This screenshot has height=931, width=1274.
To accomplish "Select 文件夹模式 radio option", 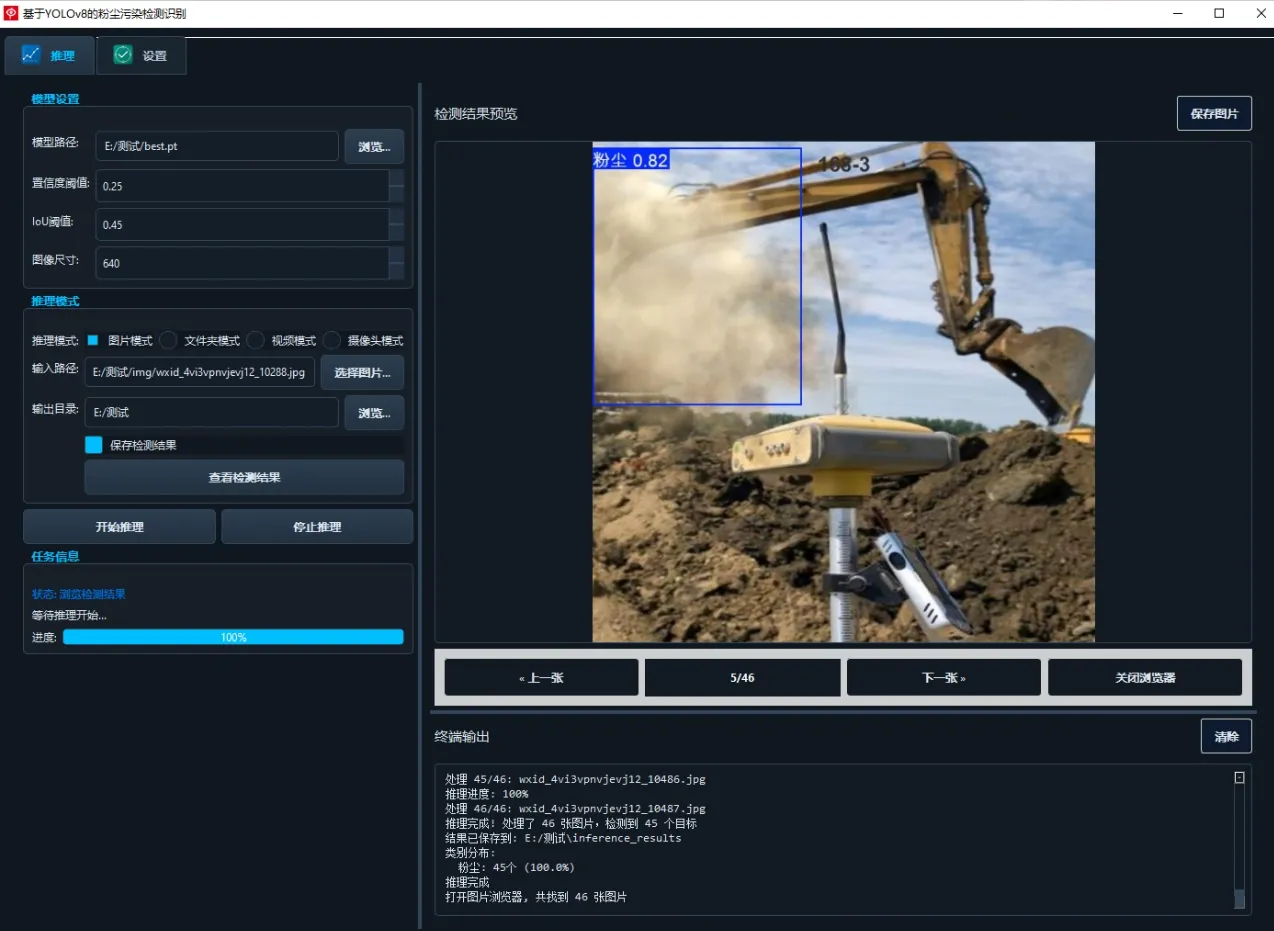I will pyautogui.click(x=169, y=340).
